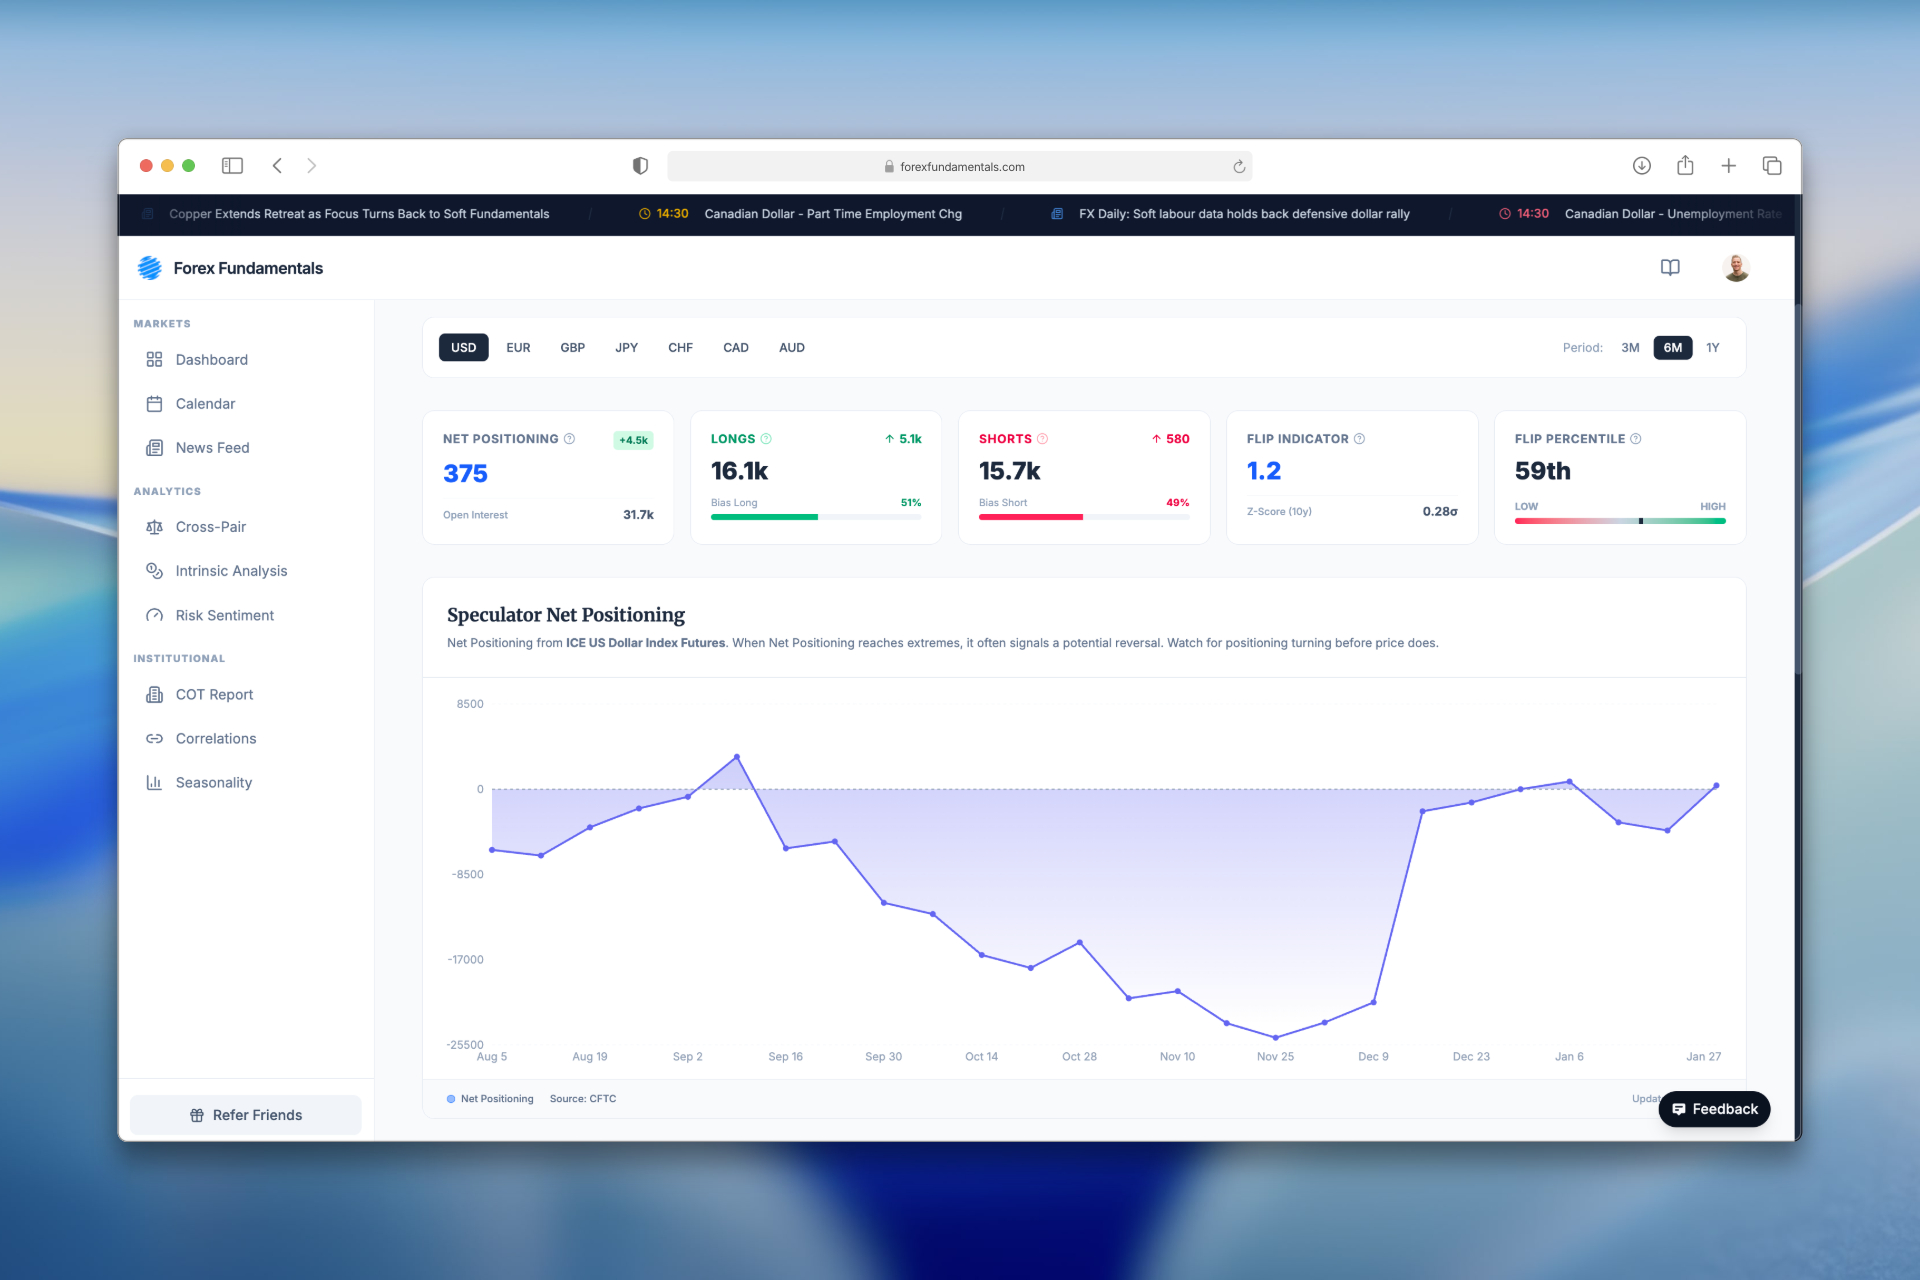Open the user profile avatar menu

1736,267
